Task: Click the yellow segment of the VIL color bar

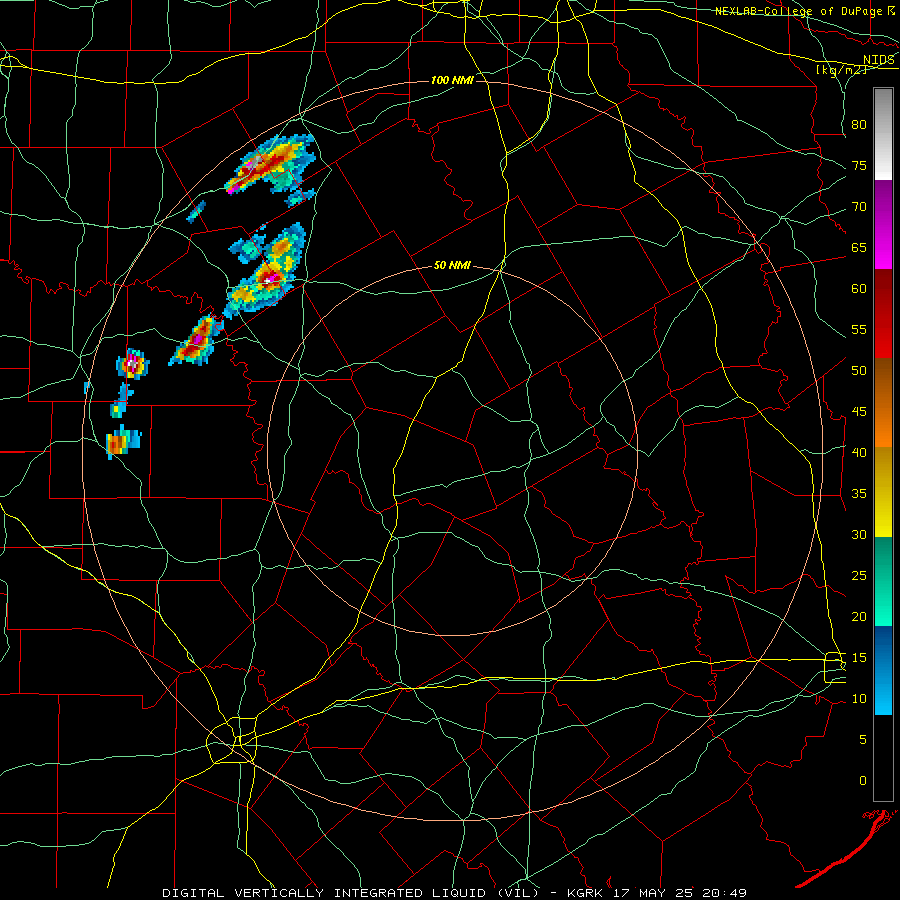Action: tap(883, 492)
